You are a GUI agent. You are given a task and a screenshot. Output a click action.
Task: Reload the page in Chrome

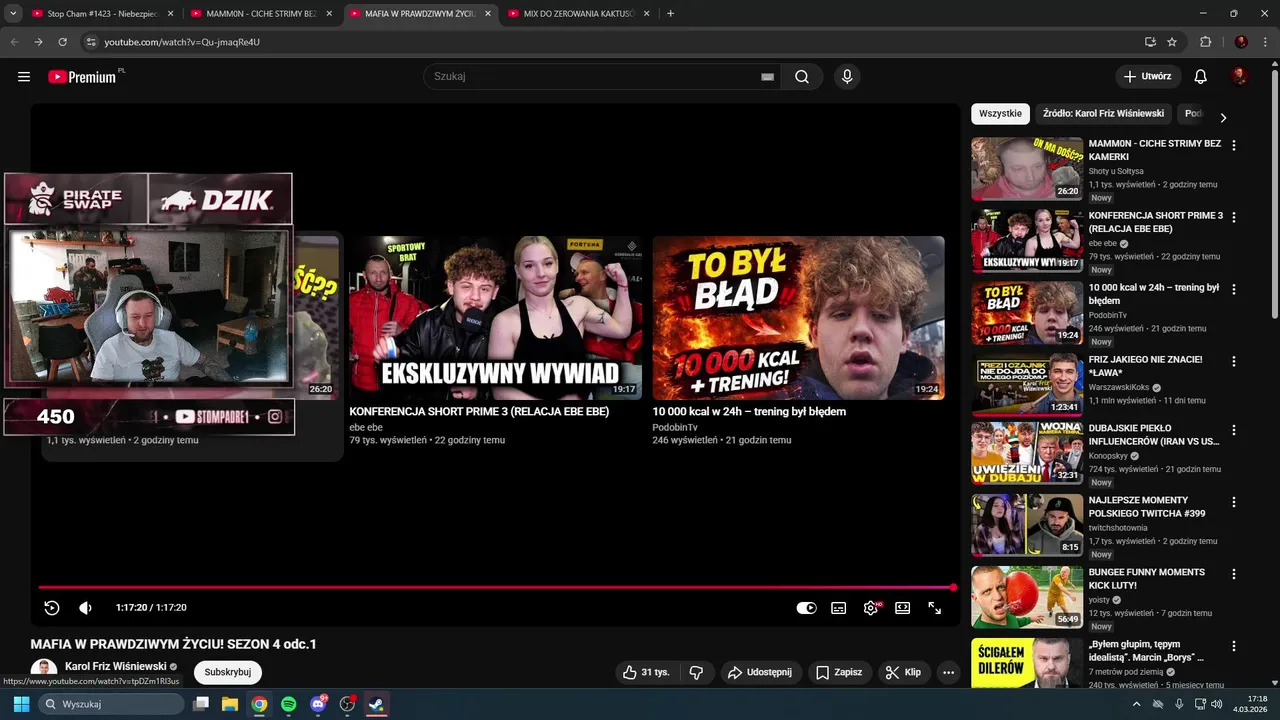click(x=62, y=42)
